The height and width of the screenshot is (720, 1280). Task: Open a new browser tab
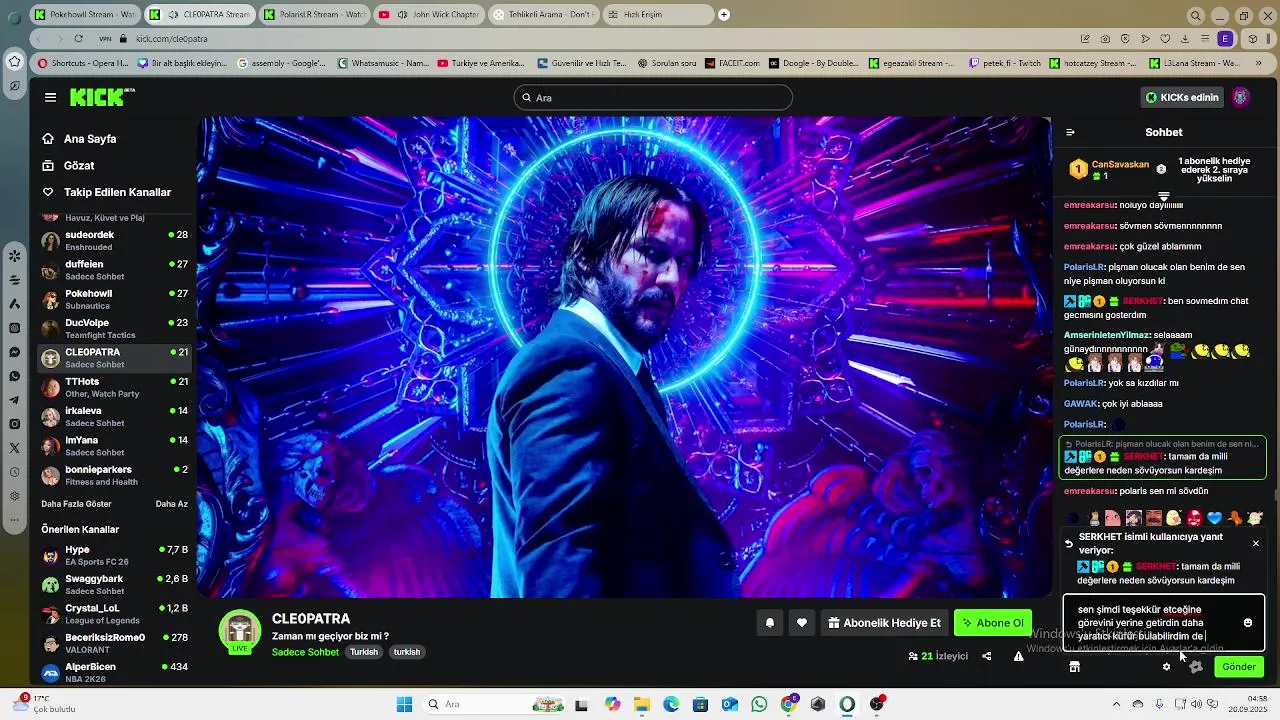point(724,15)
